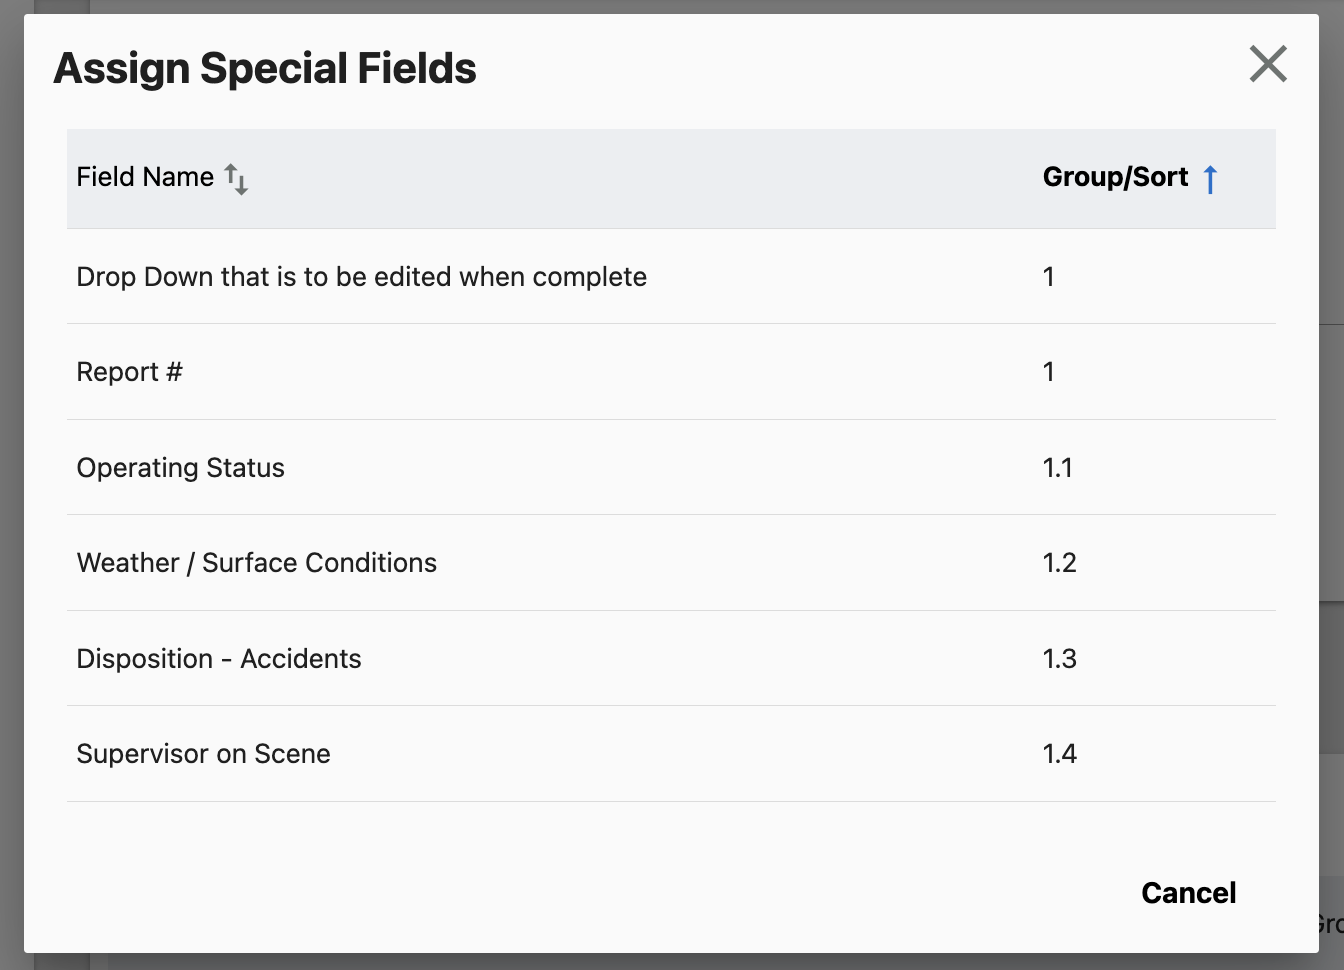Choose the Supervisor on Scene field
The height and width of the screenshot is (970, 1344).
[x=203, y=754]
